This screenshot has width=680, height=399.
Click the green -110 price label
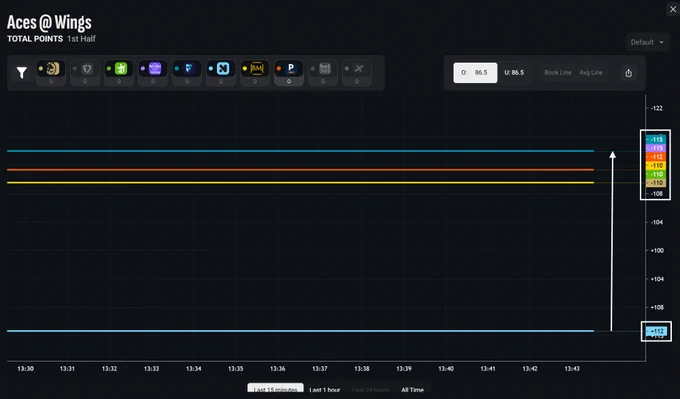pos(656,174)
